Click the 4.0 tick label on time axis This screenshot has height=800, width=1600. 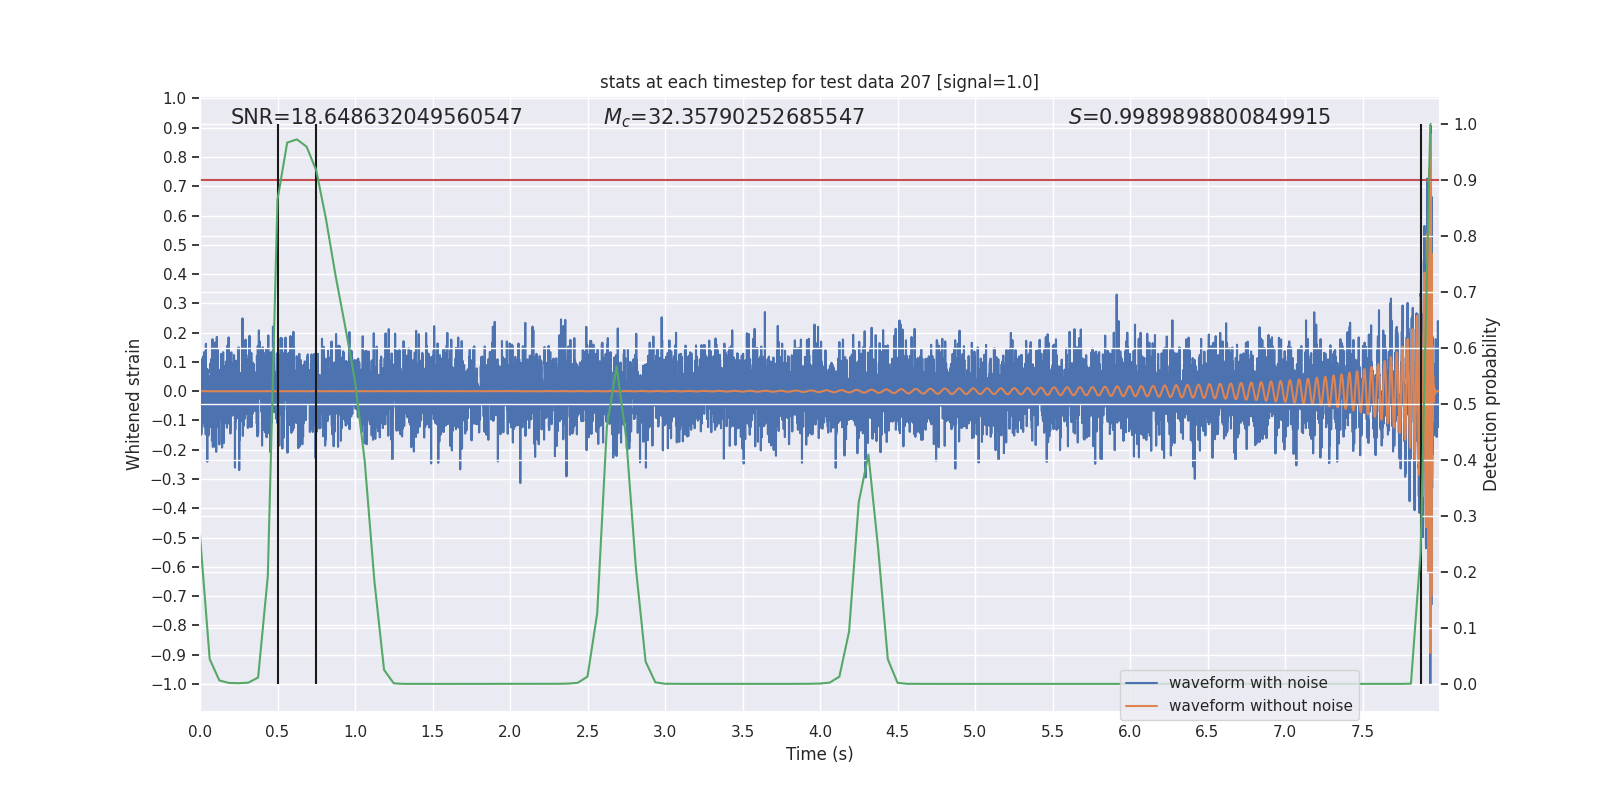coord(819,732)
